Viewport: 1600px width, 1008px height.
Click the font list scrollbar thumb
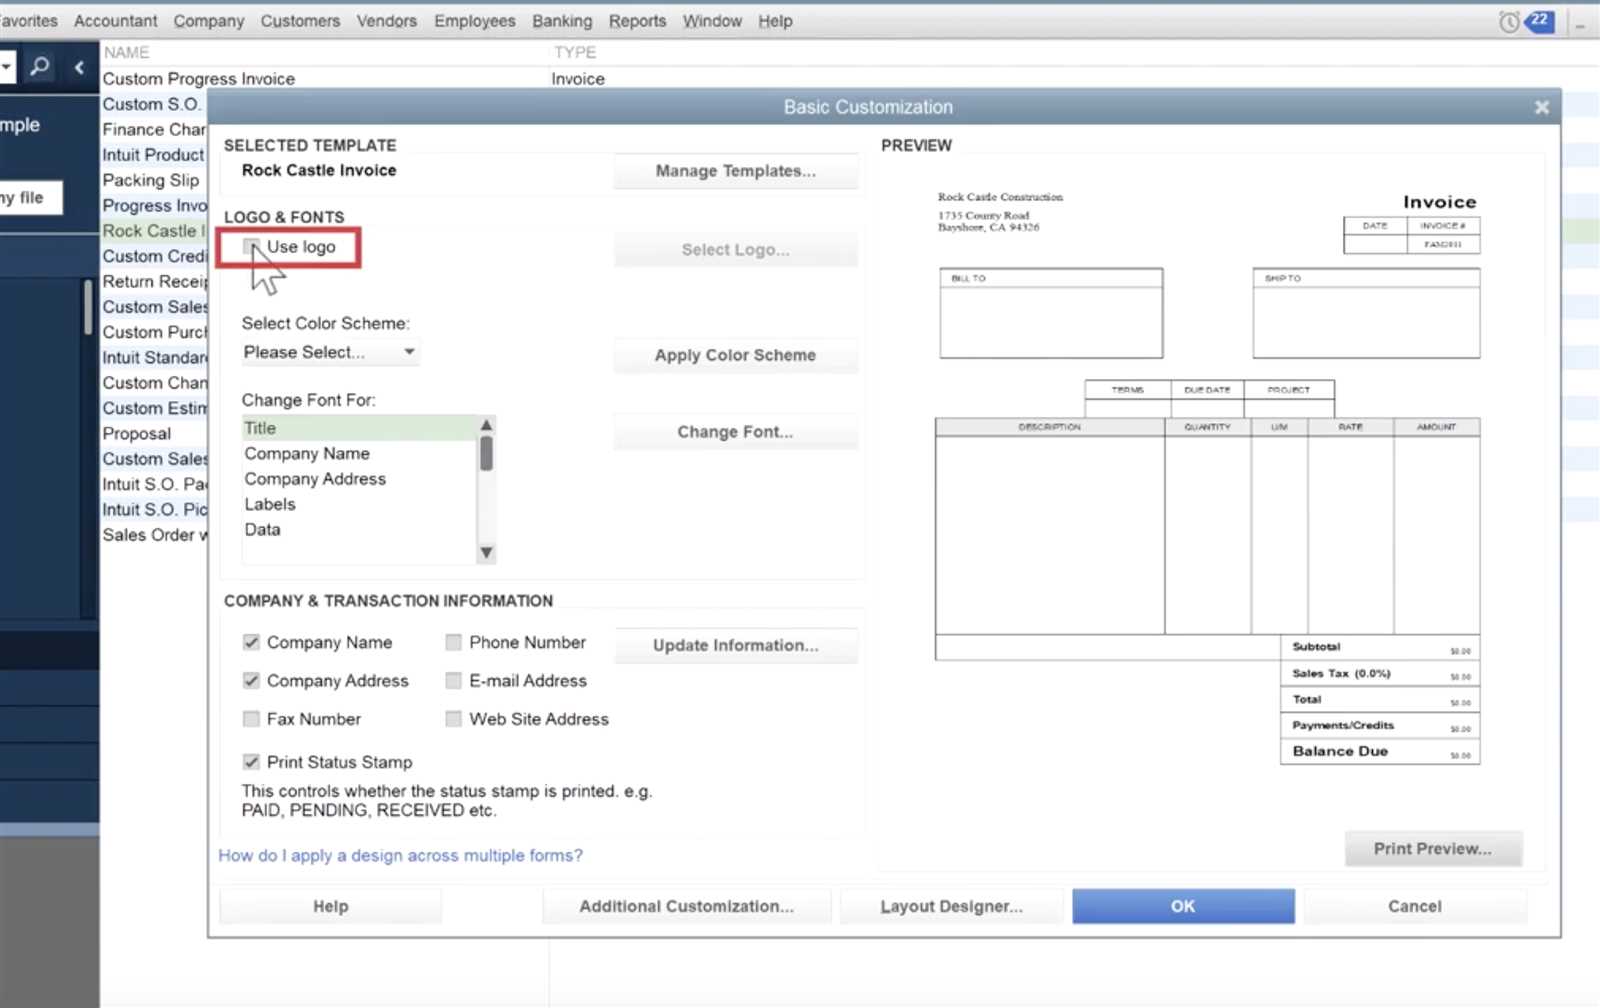(x=486, y=454)
